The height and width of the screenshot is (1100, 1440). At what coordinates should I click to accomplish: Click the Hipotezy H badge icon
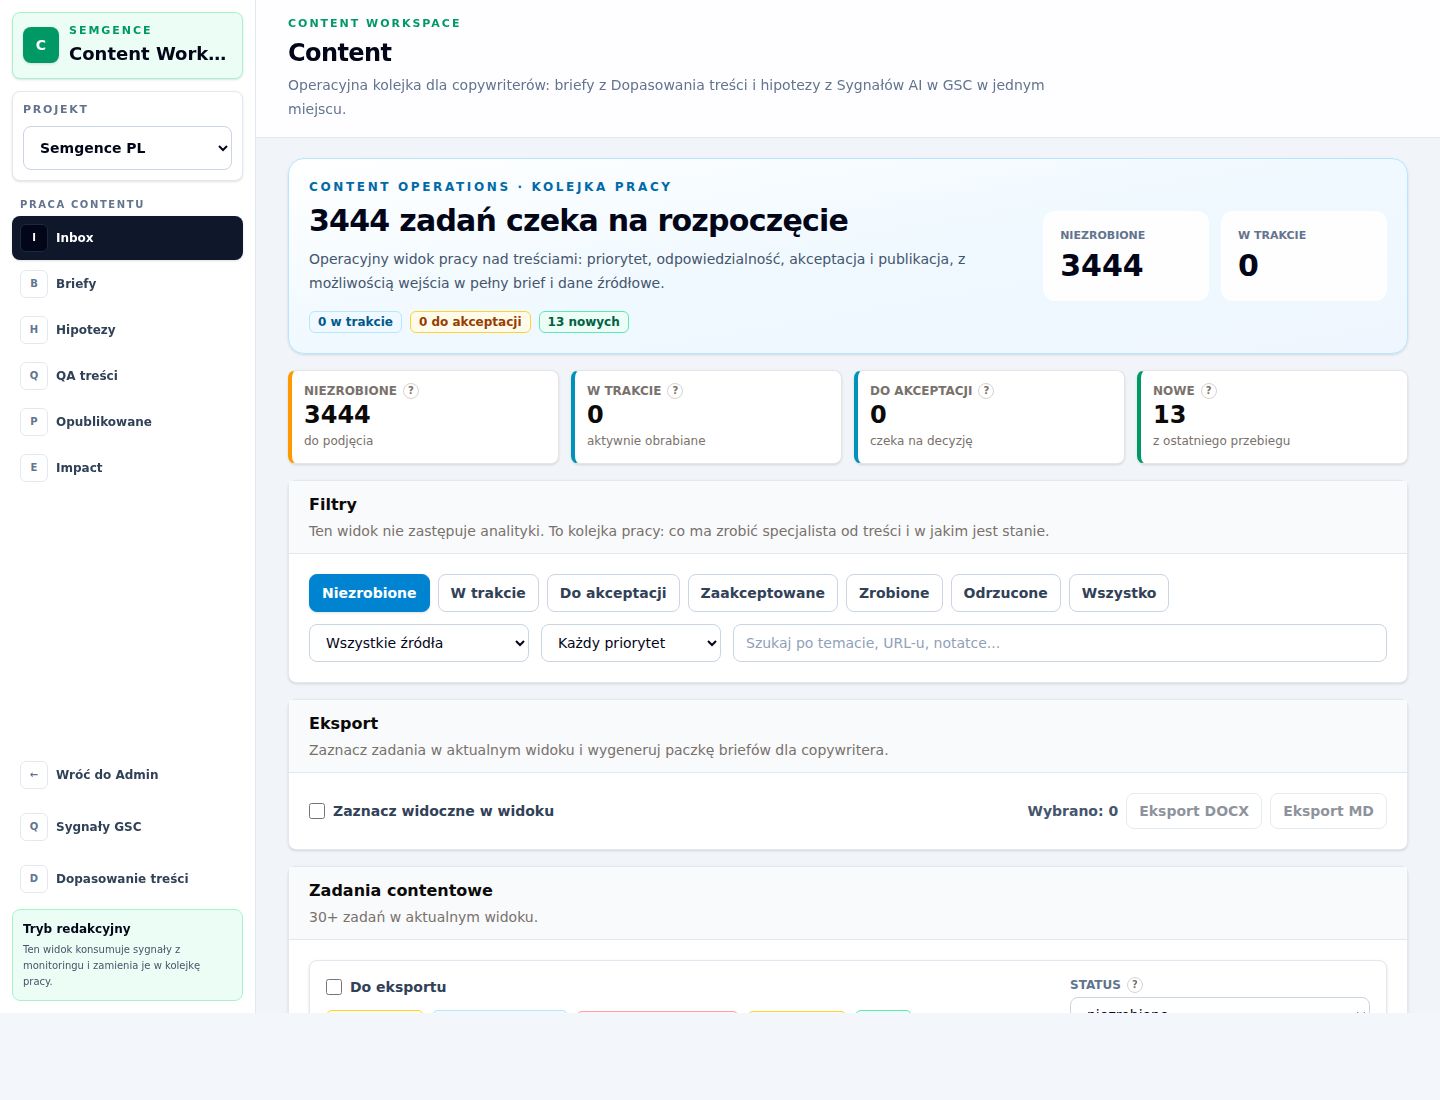coord(34,330)
